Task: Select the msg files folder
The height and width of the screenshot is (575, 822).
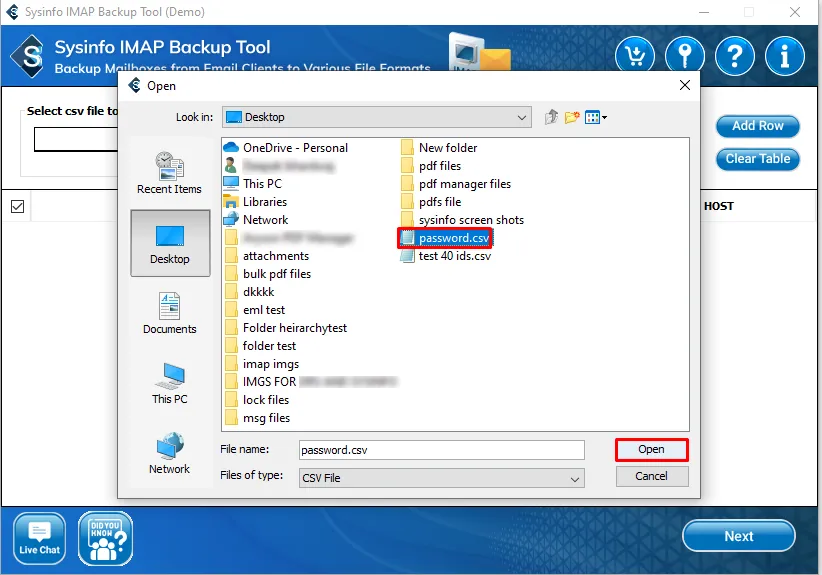Action: [x=257, y=418]
